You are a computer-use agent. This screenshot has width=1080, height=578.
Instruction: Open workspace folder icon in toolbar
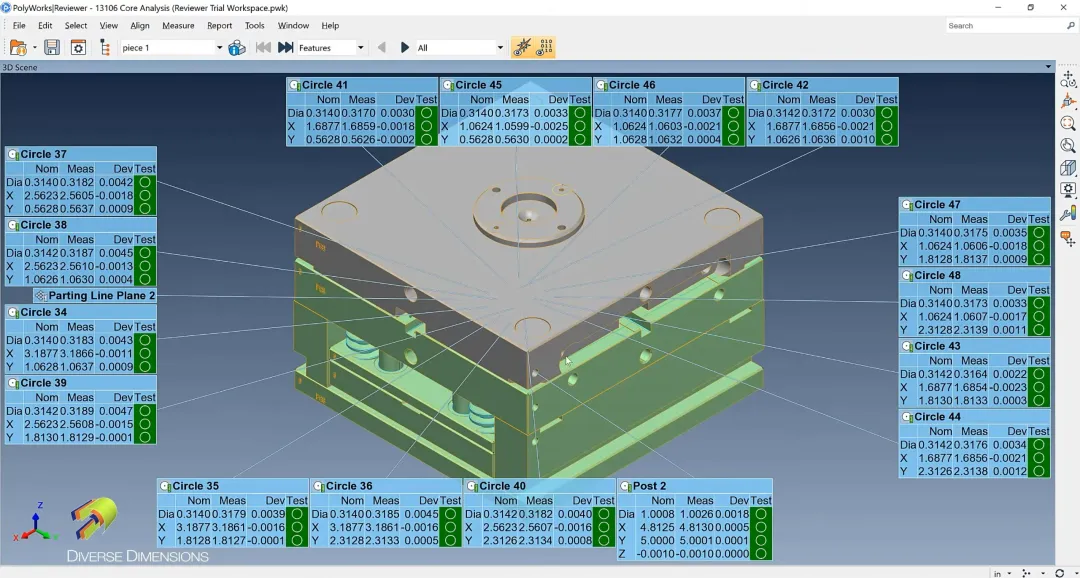(17, 48)
